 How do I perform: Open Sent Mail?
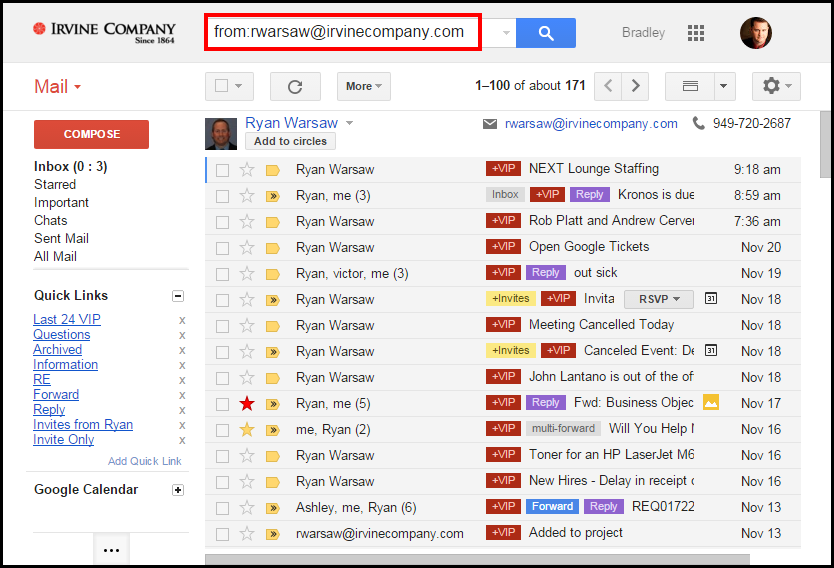click(61, 239)
